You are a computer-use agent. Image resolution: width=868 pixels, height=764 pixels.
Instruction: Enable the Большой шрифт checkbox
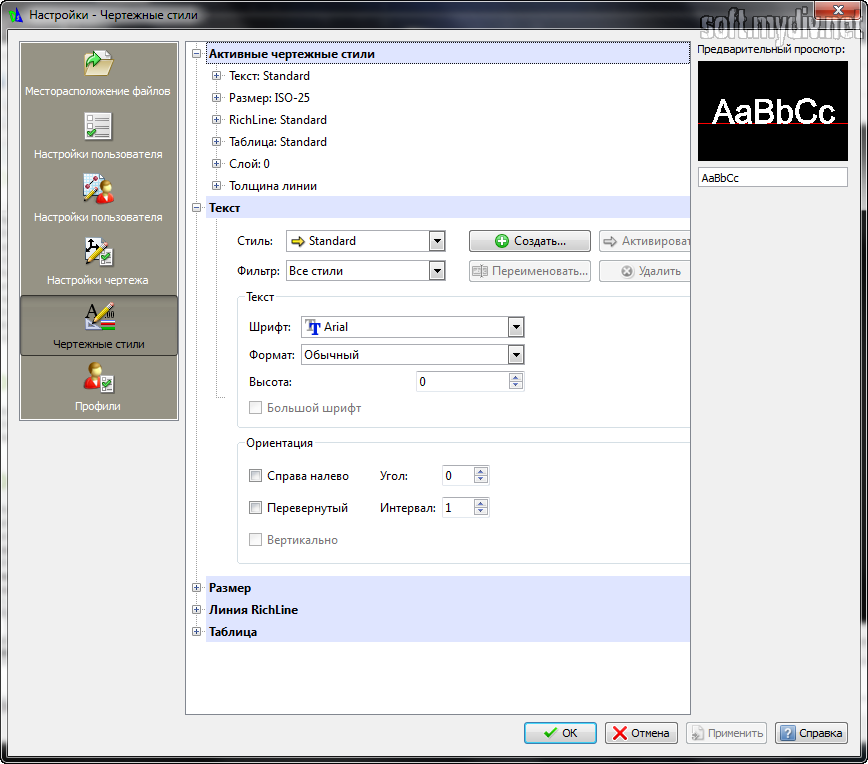(x=255, y=408)
